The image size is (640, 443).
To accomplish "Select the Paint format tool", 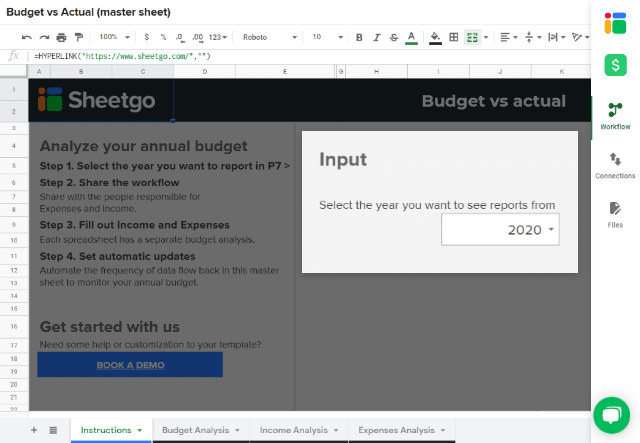I will click(79, 37).
